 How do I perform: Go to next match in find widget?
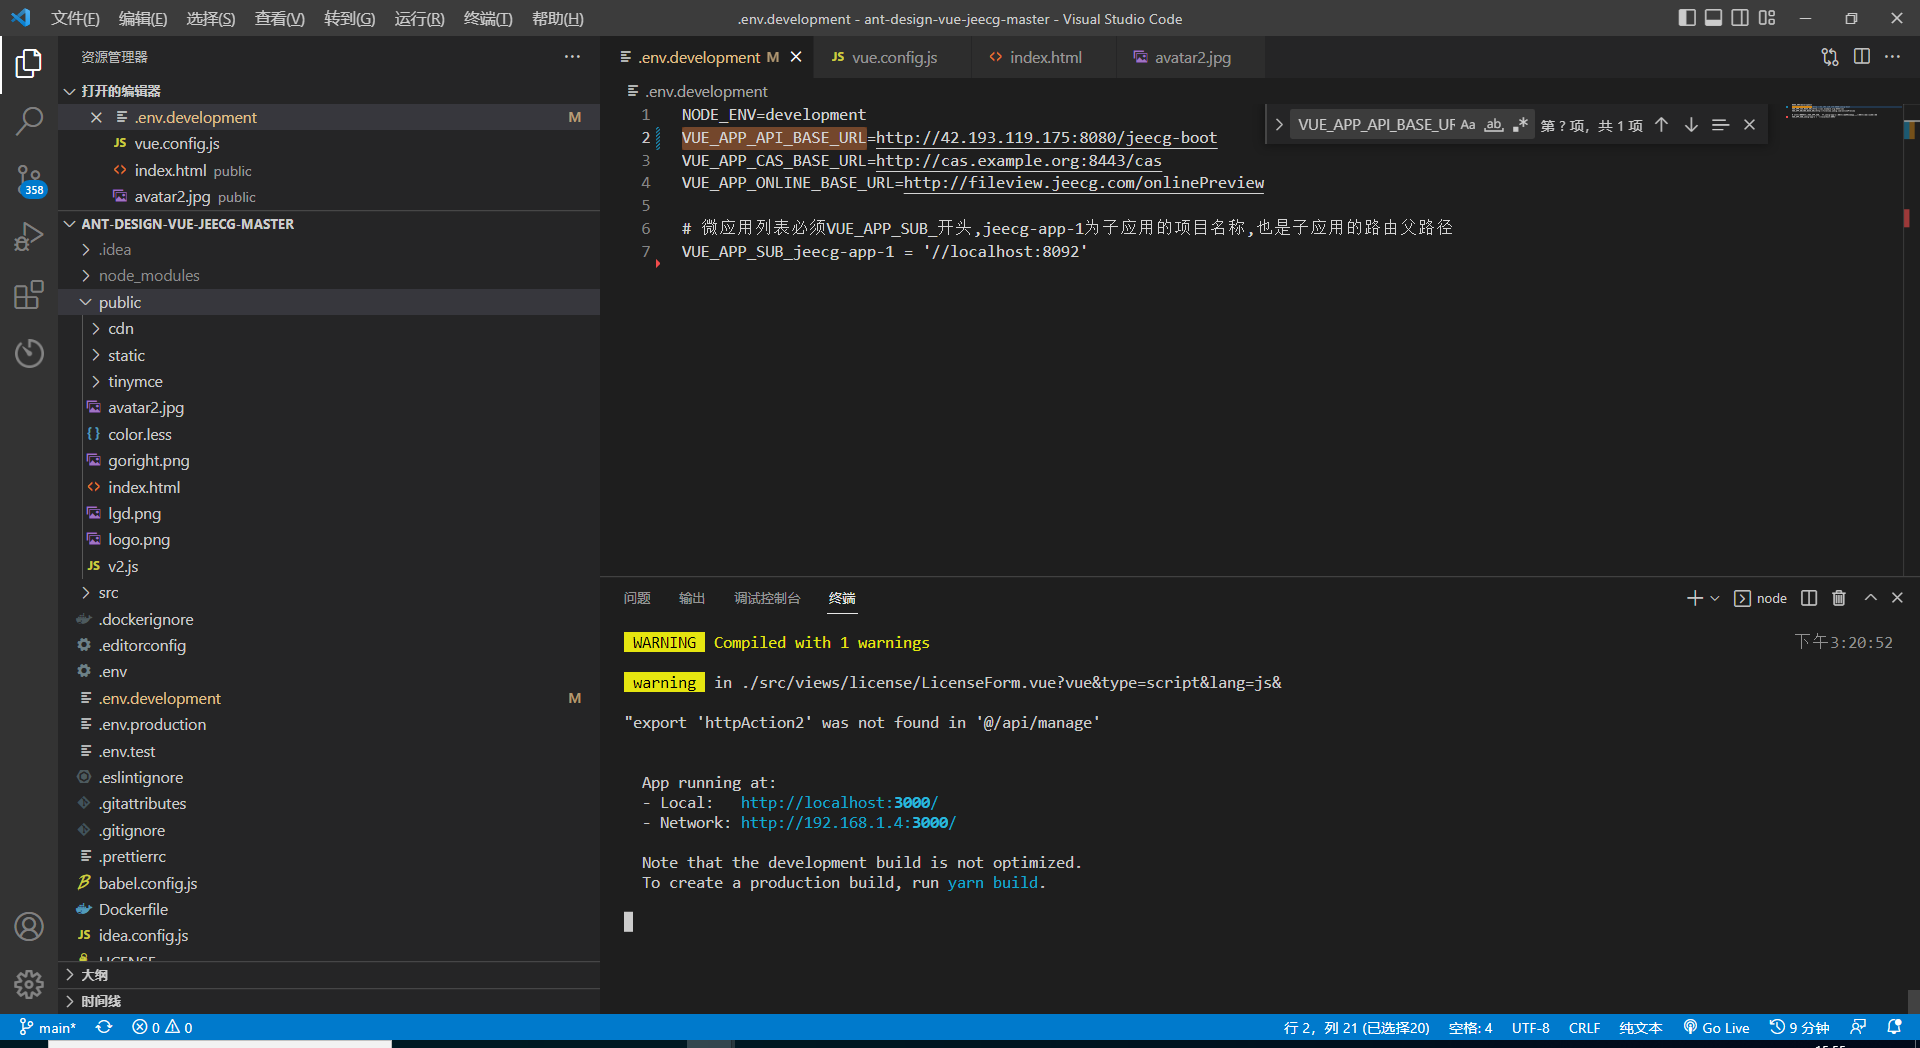coord(1691,125)
